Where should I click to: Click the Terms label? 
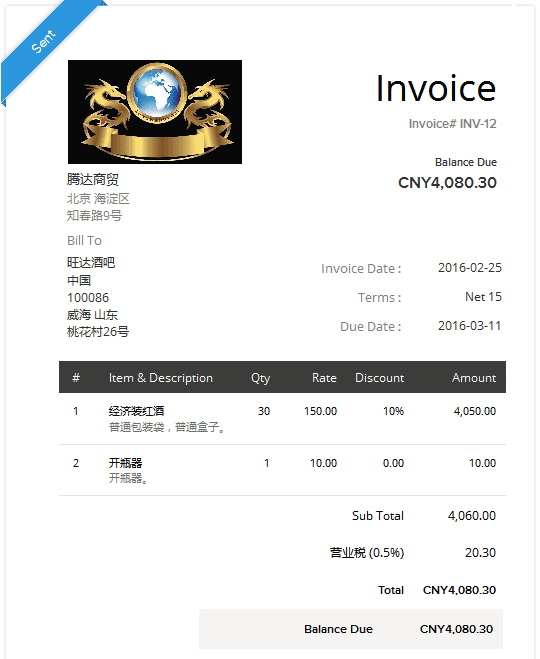click(x=379, y=298)
